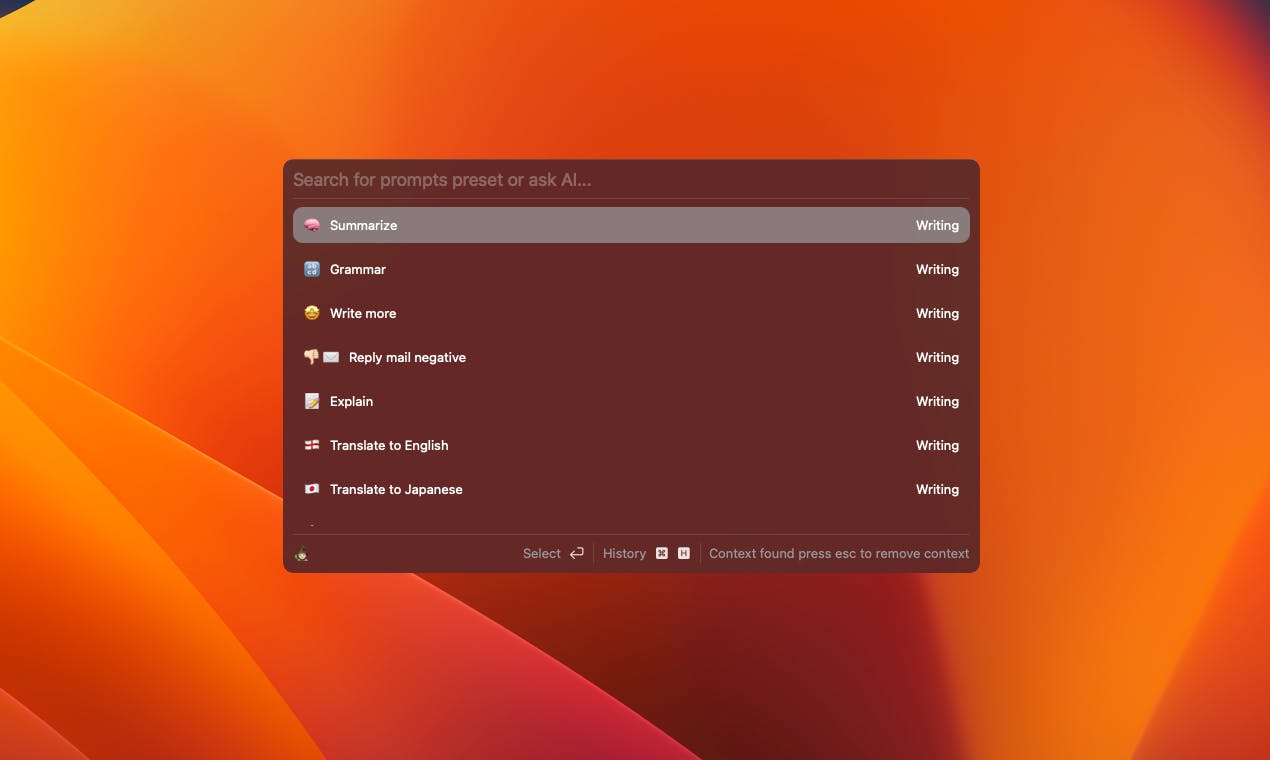Viewport: 1270px width, 760px height.
Task: Choose Translate to English preset
Action: point(631,445)
